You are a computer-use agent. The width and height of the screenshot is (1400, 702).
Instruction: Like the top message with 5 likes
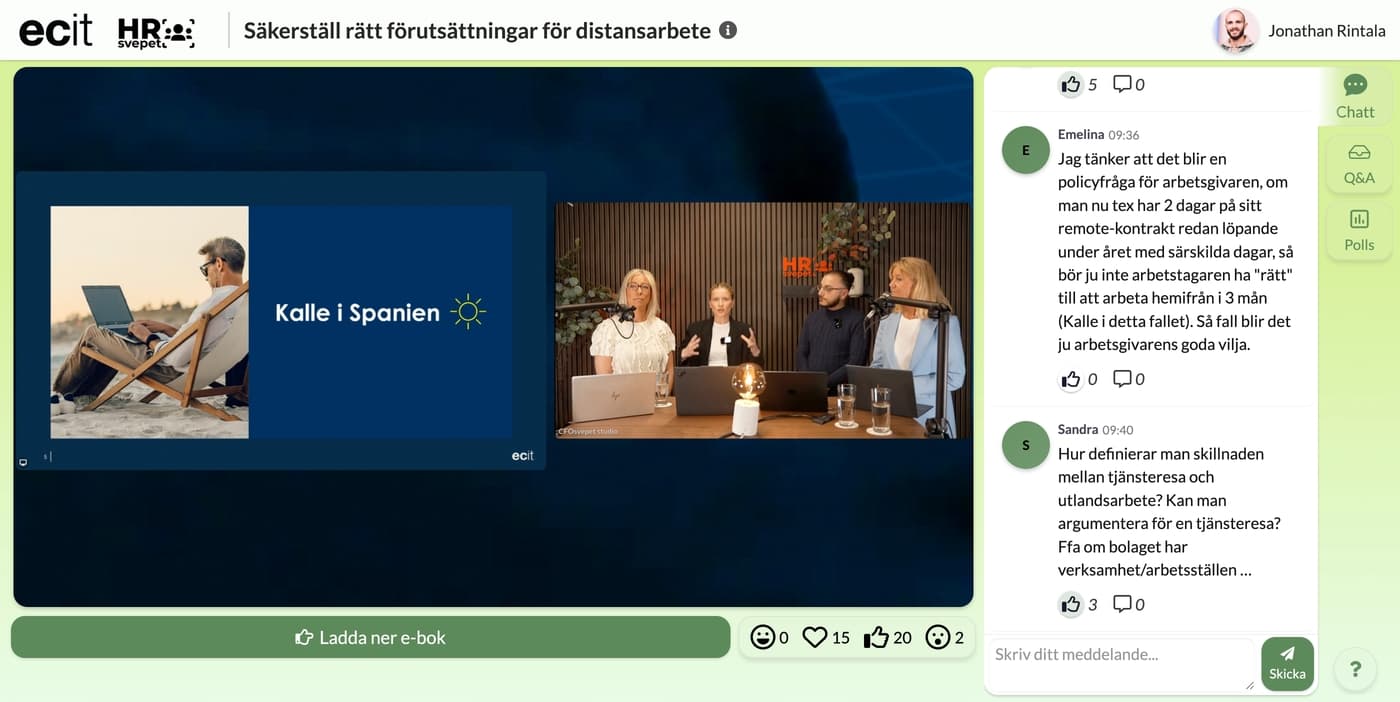coord(1071,84)
